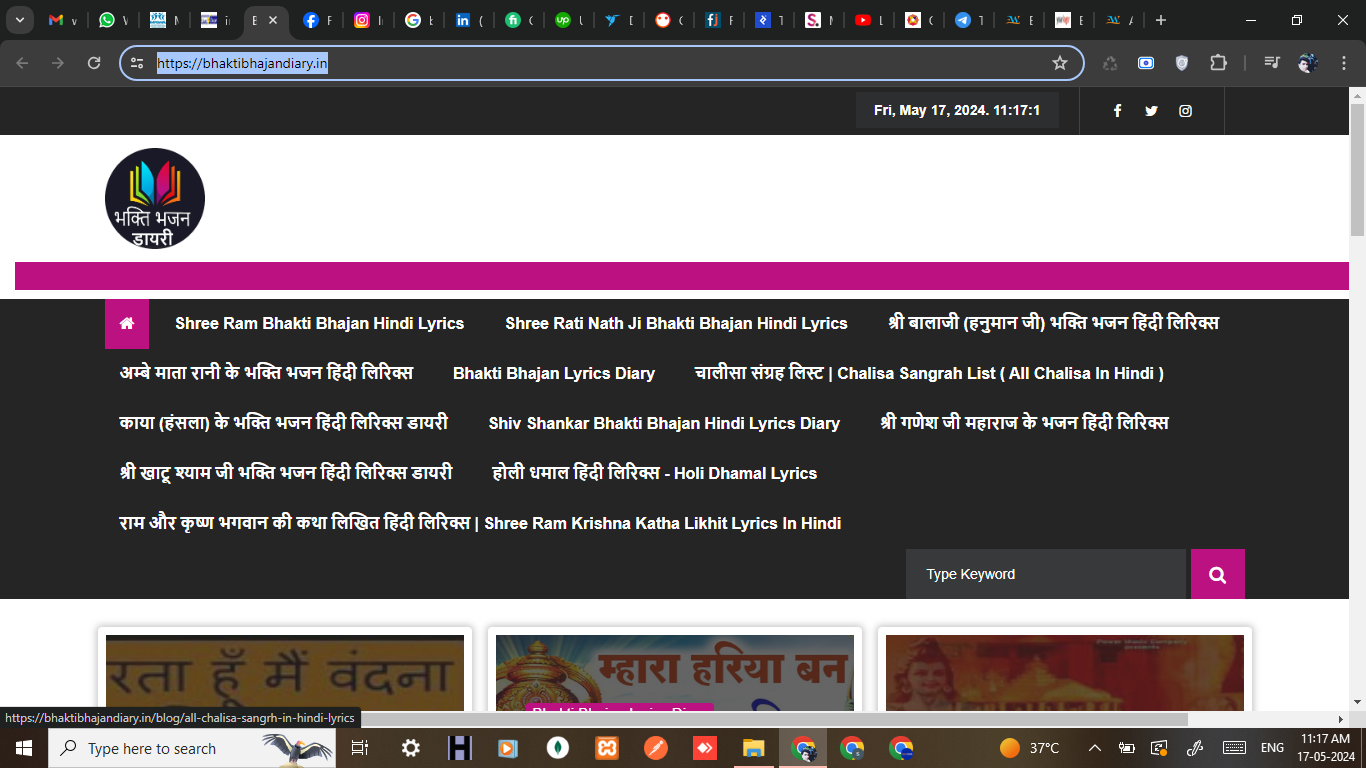Image resolution: width=1366 pixels, height=768 pixels.
Task: Open Shree Rati Nath Ji Bhakti Bhajan menu
Action: click(x=676, y=324)
